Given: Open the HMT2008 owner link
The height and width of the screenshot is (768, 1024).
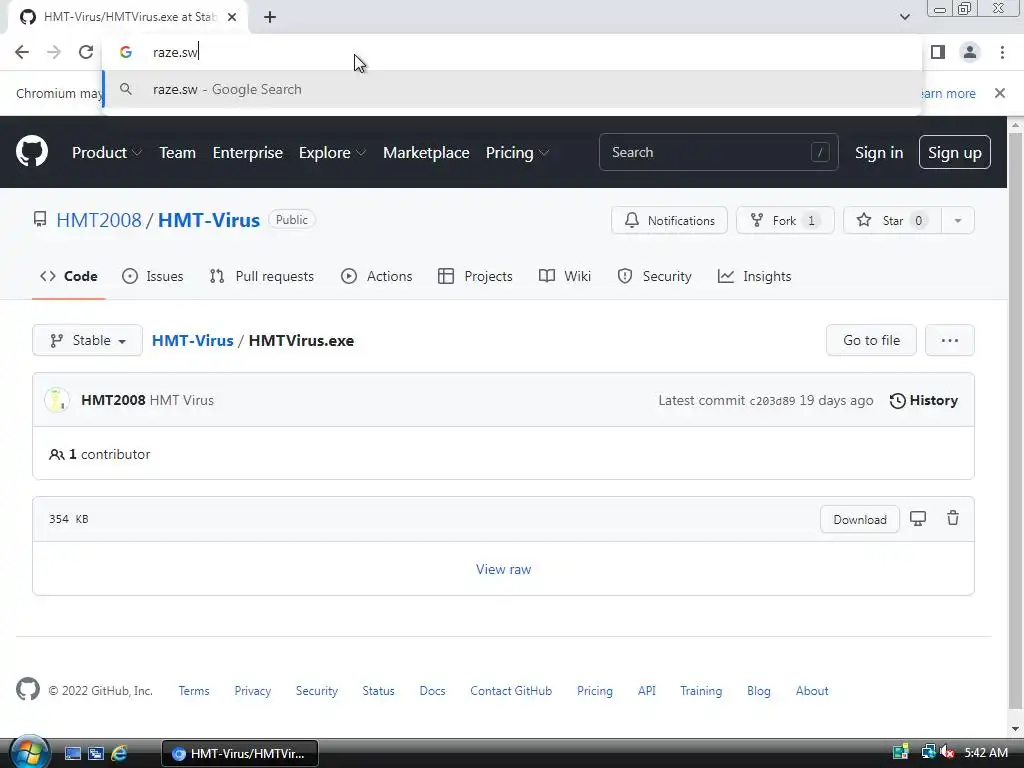Looking at the screenshot, I should pos(99,220).
